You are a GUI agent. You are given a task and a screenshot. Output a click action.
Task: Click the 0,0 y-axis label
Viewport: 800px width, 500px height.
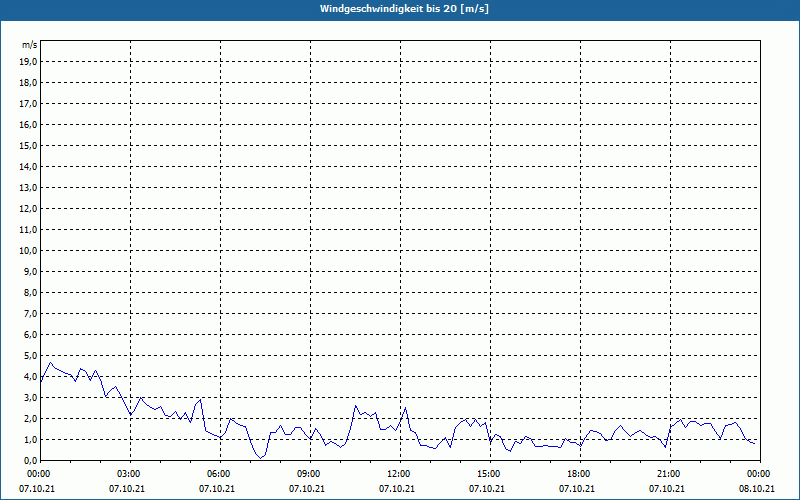[30, 461]
